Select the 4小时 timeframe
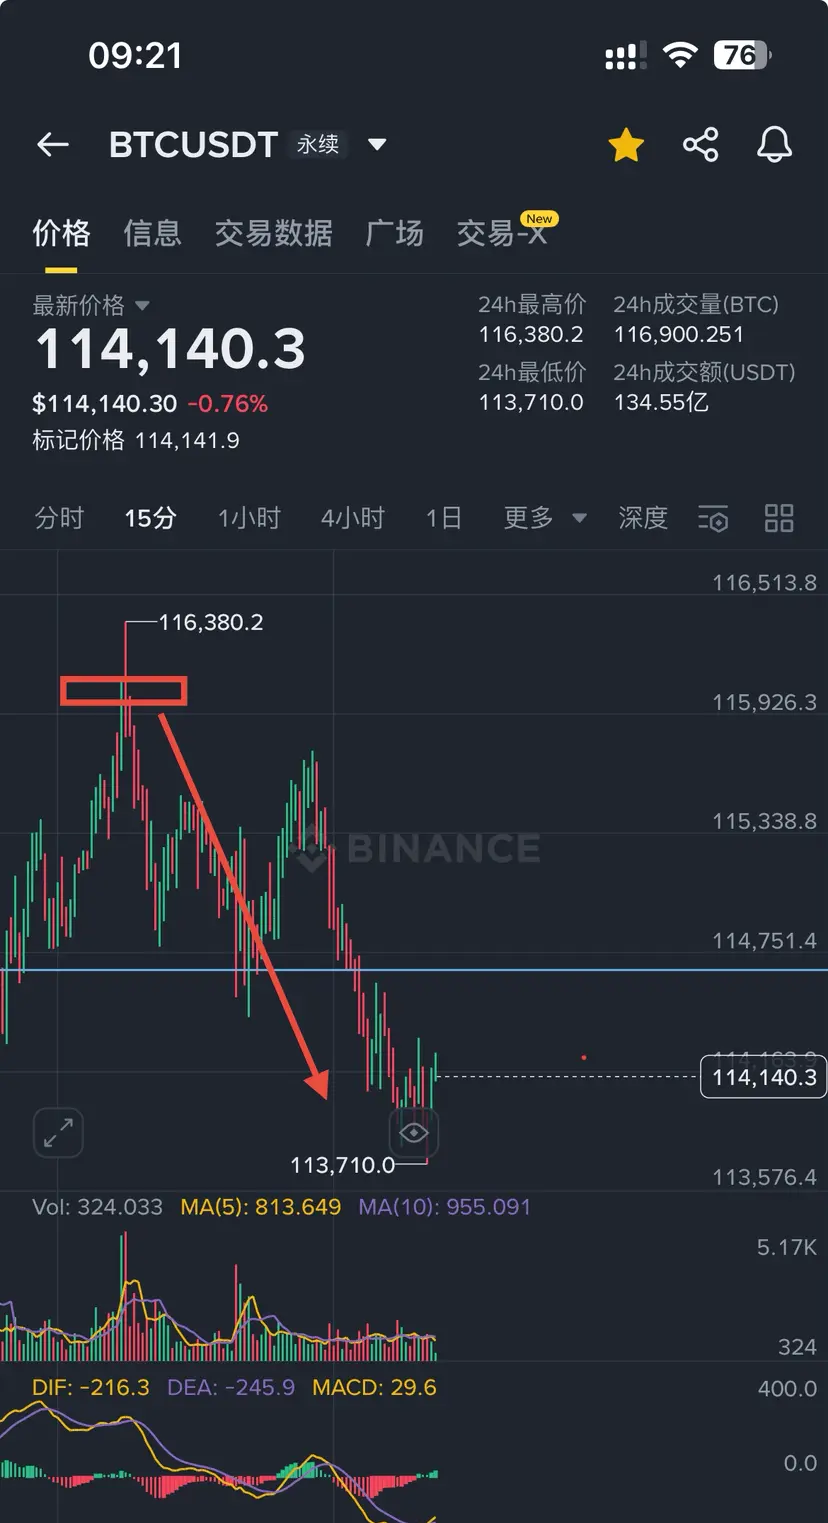 (352, 518)
